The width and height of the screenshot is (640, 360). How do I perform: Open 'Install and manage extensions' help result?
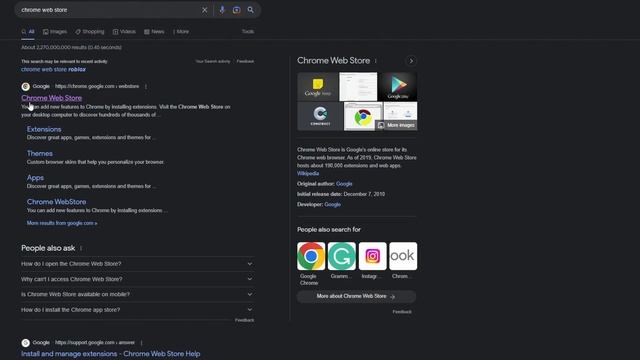[x=111, y=354]
